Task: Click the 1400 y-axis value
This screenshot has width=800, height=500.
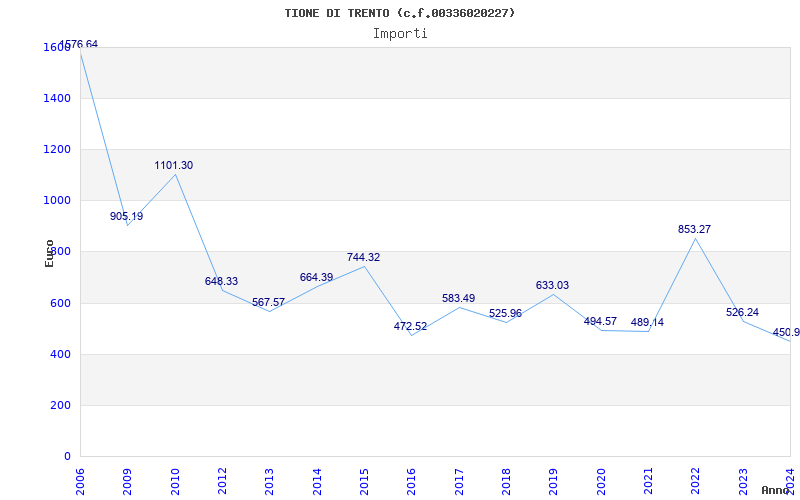Action: pyautogui.click(x=57, y=98)
